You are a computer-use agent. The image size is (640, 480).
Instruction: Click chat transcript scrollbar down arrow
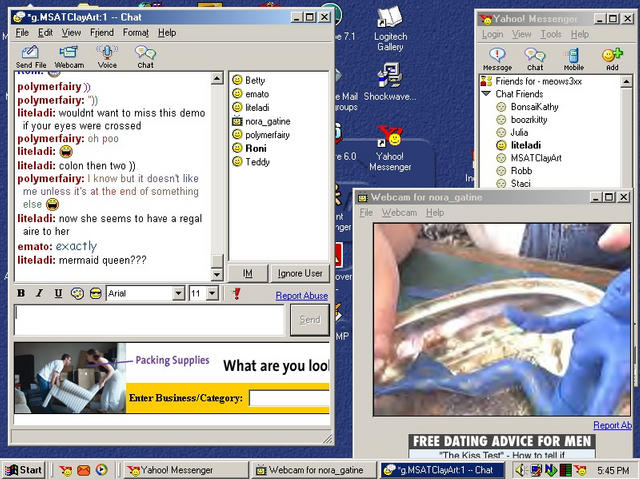[217, 274]
